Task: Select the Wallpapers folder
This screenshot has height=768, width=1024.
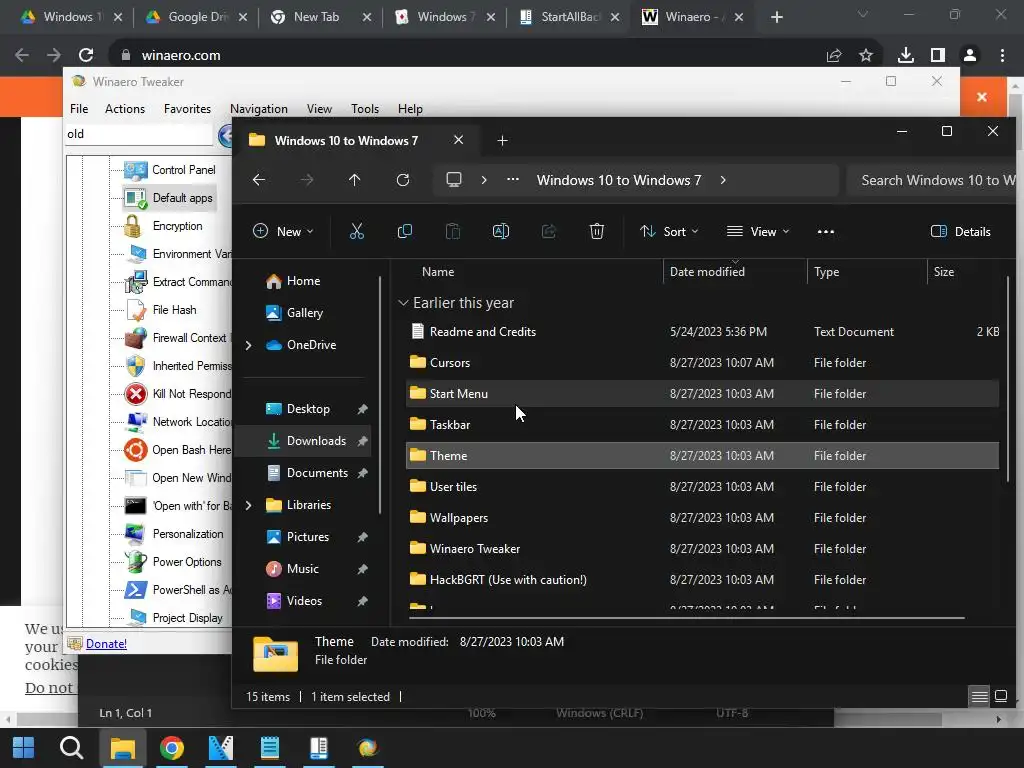Action: (x=702, y=518)
